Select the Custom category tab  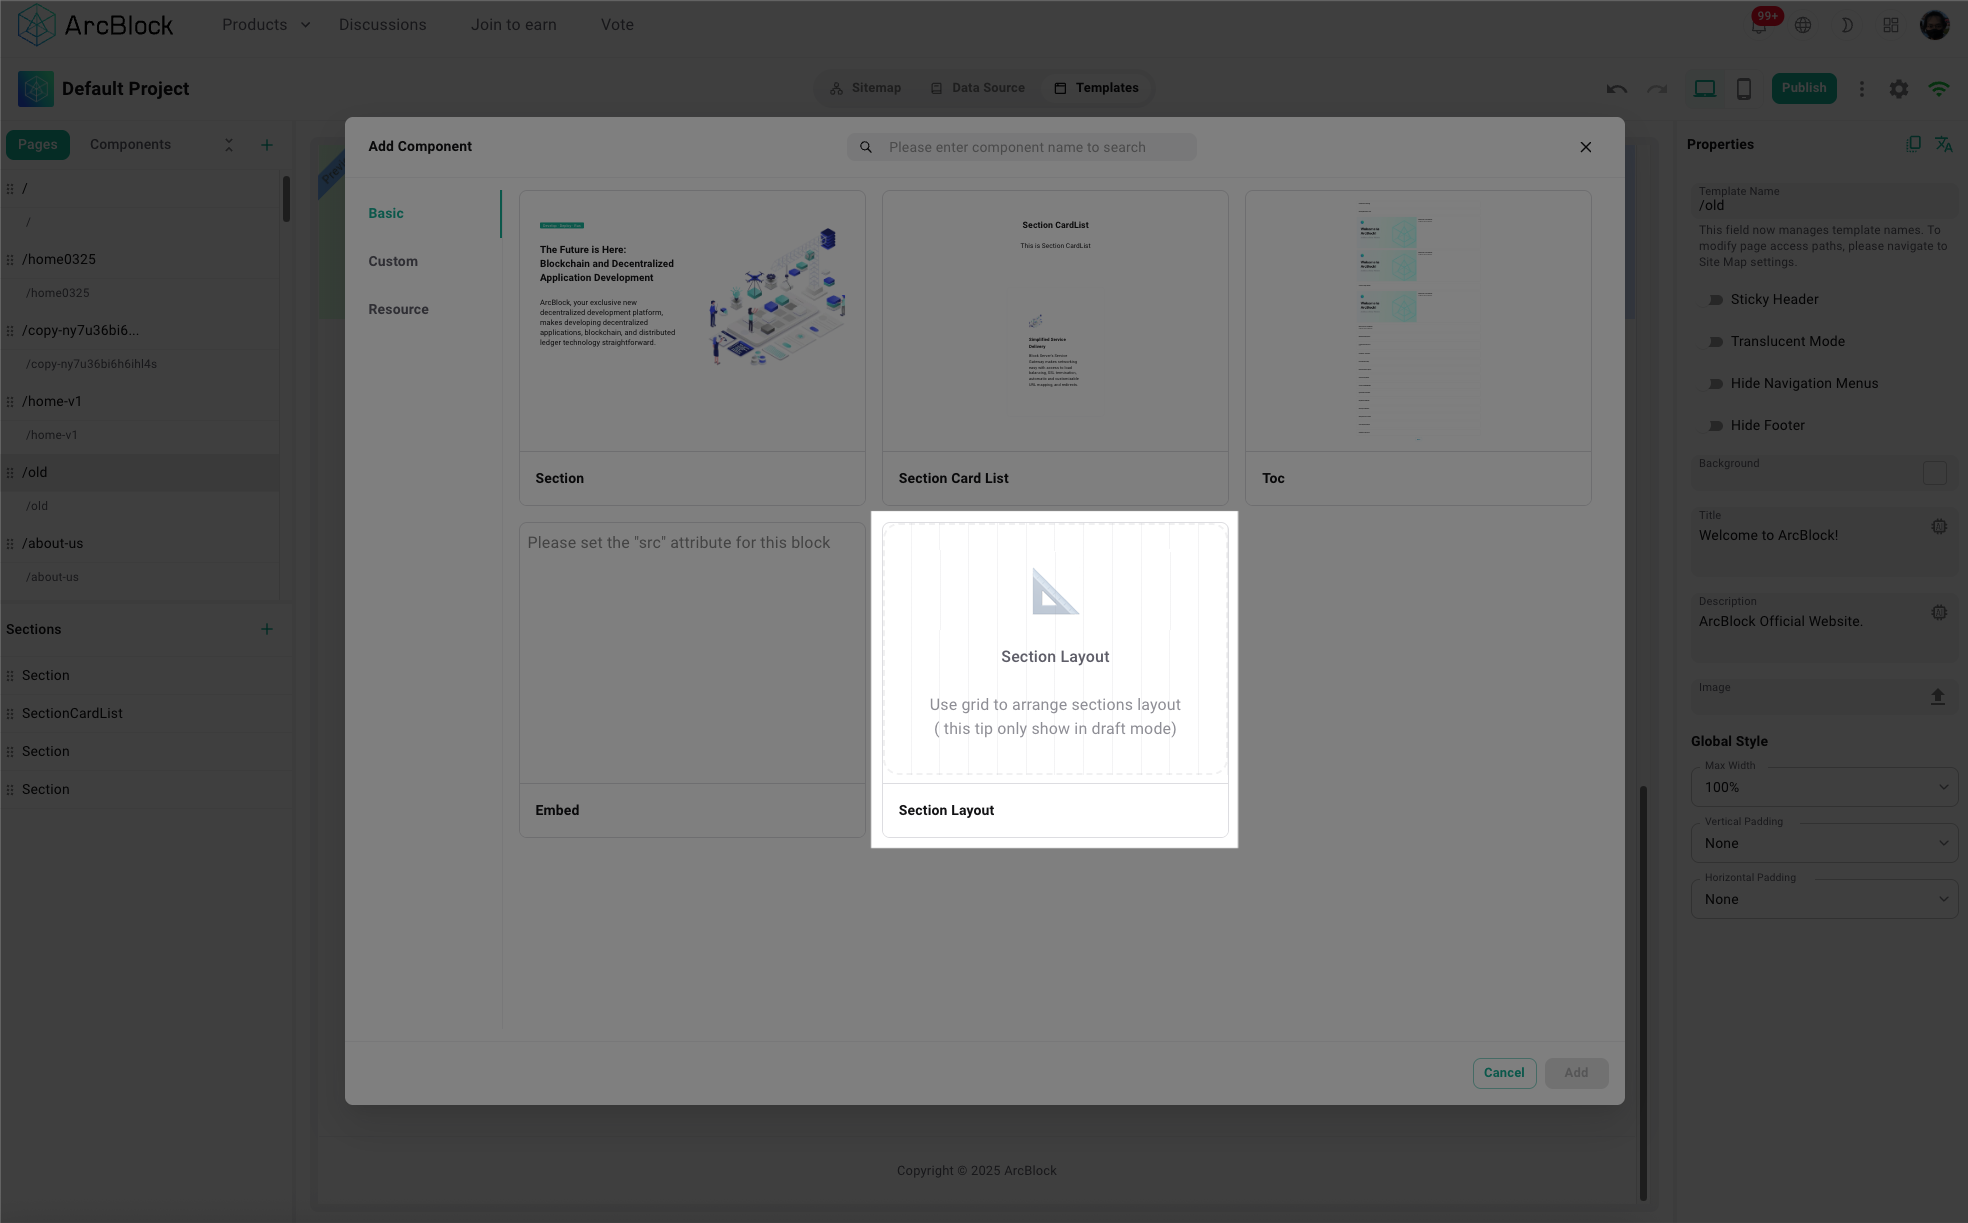tap(393, 262)
